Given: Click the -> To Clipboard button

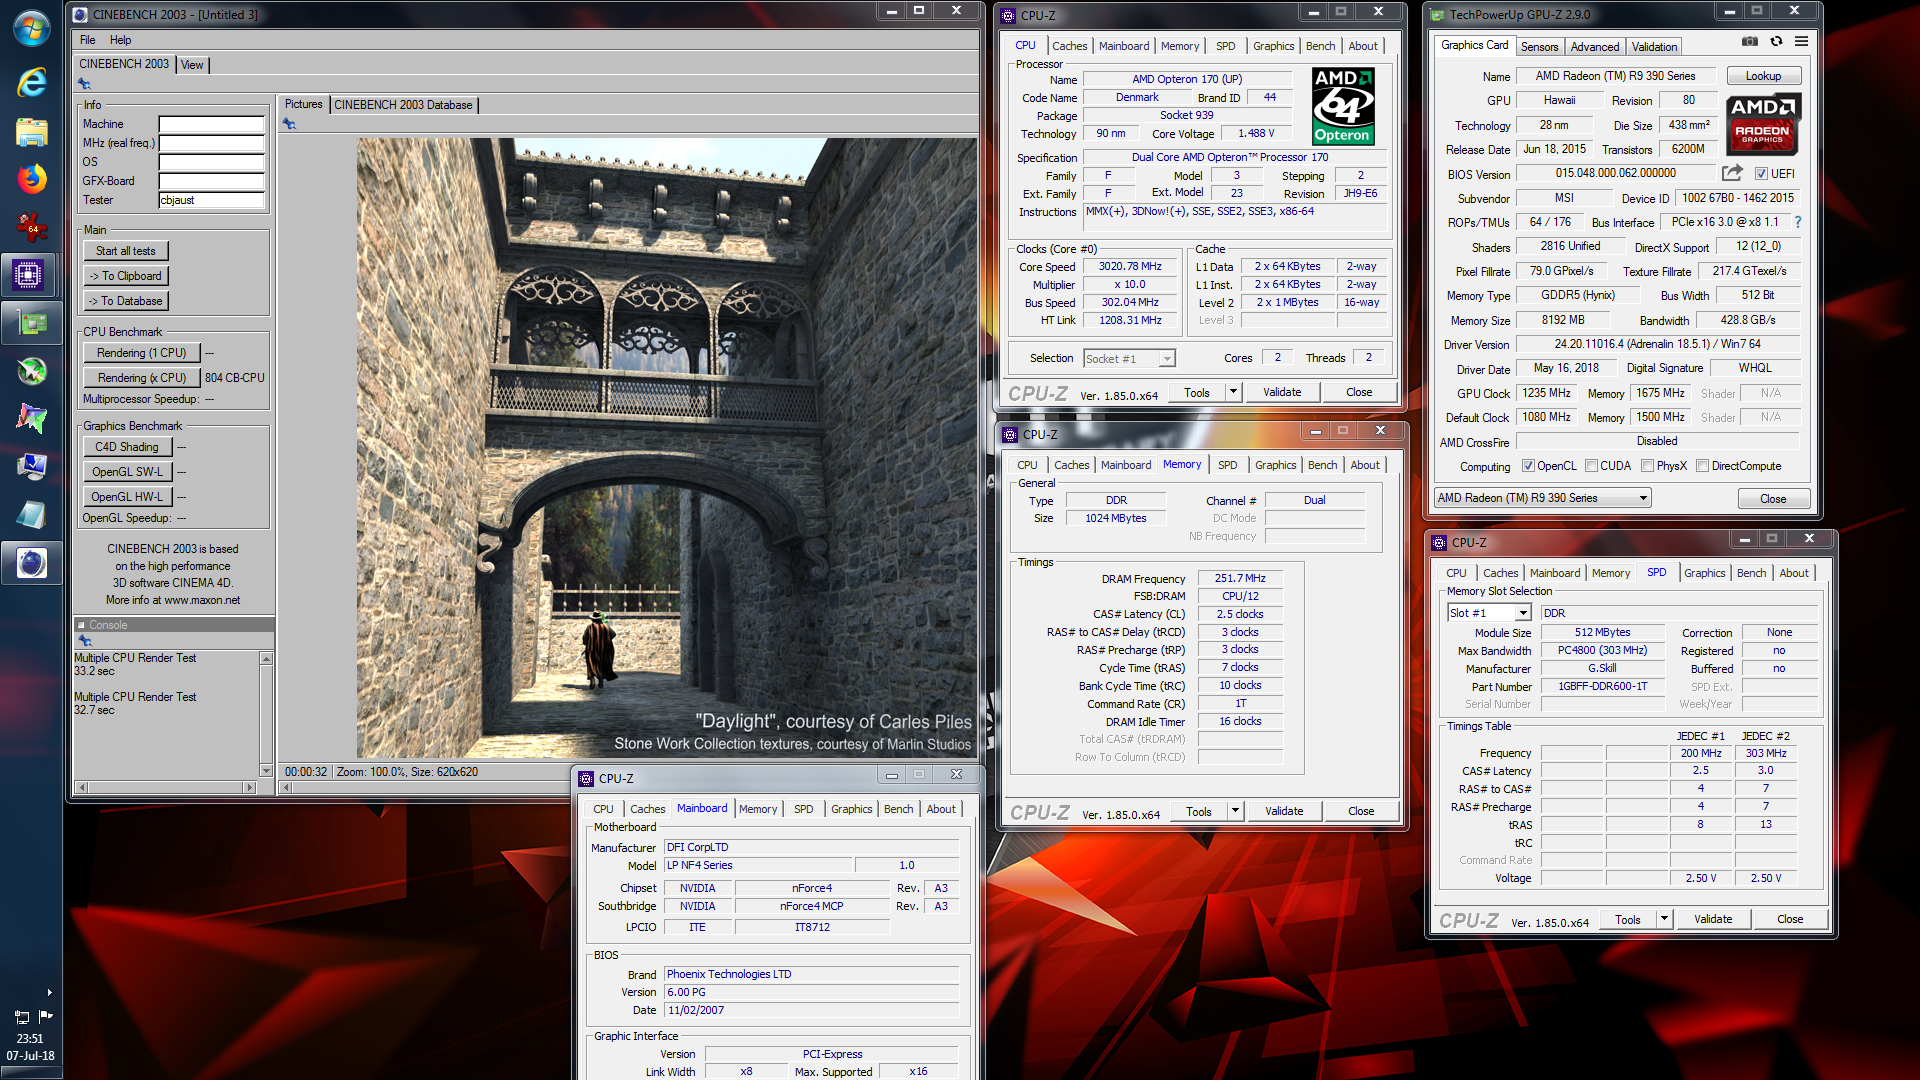Looking at the screenshot, I should [x=126, y=276].
